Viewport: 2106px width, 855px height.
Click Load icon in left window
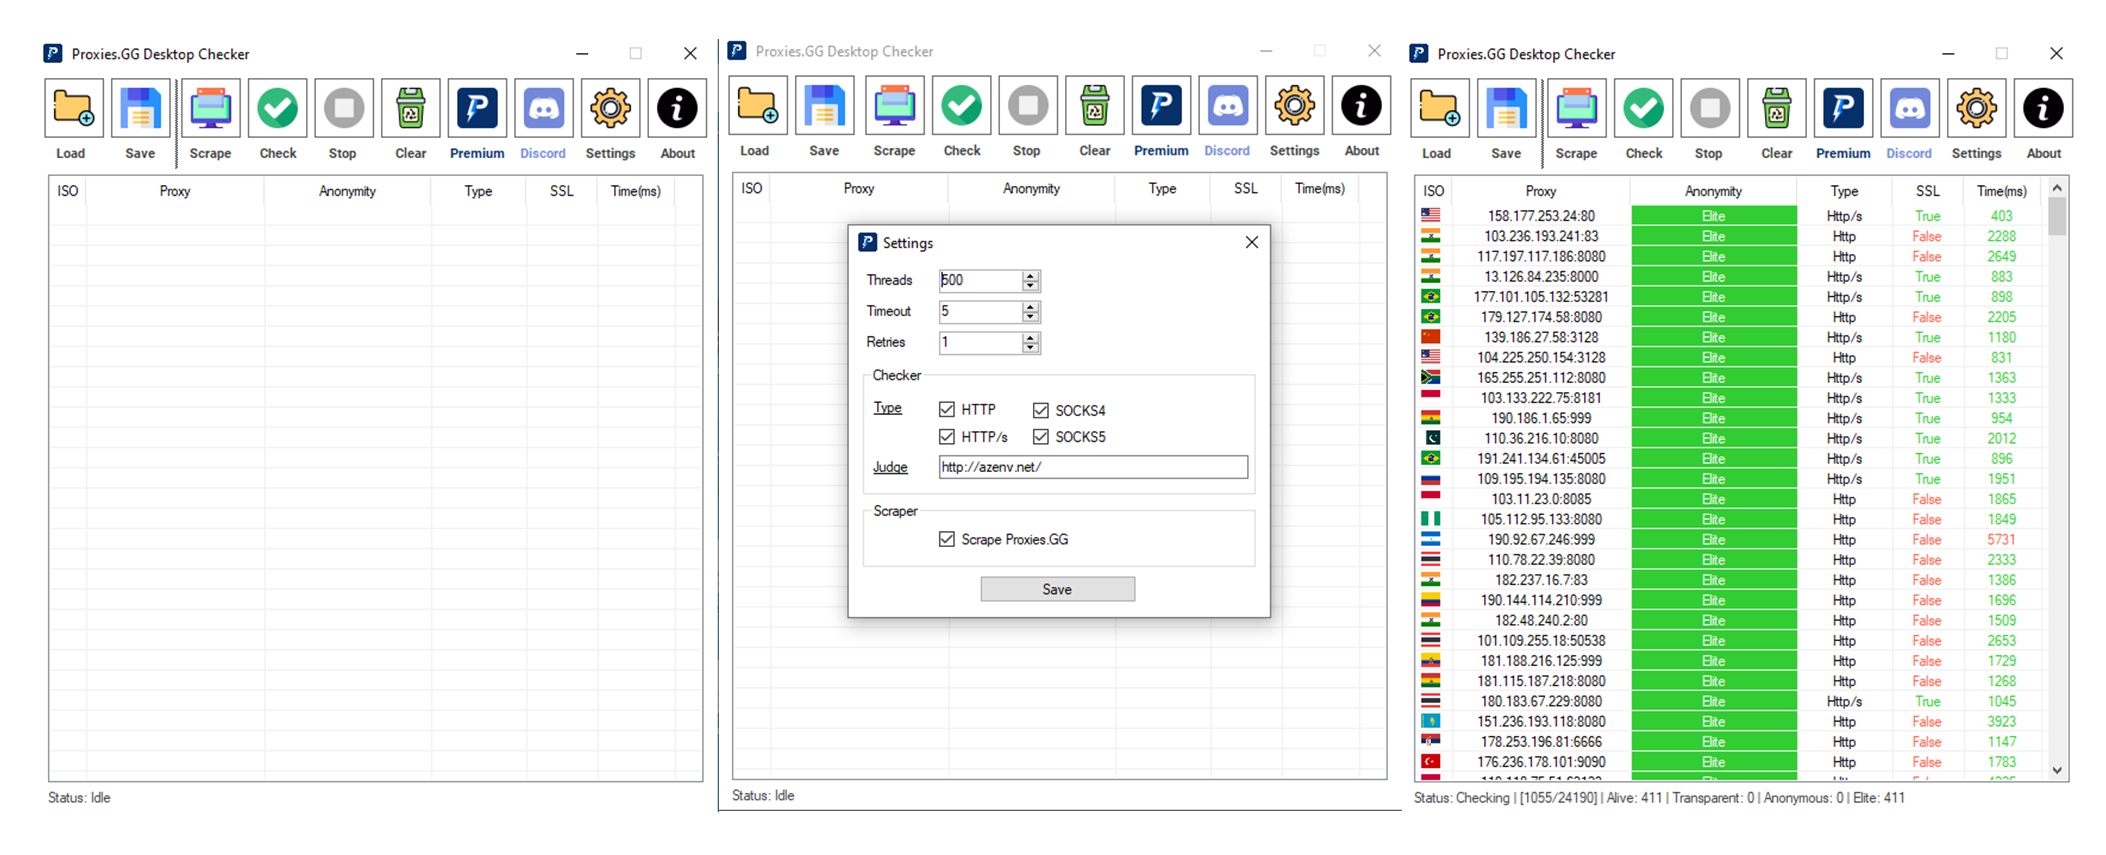73,108
